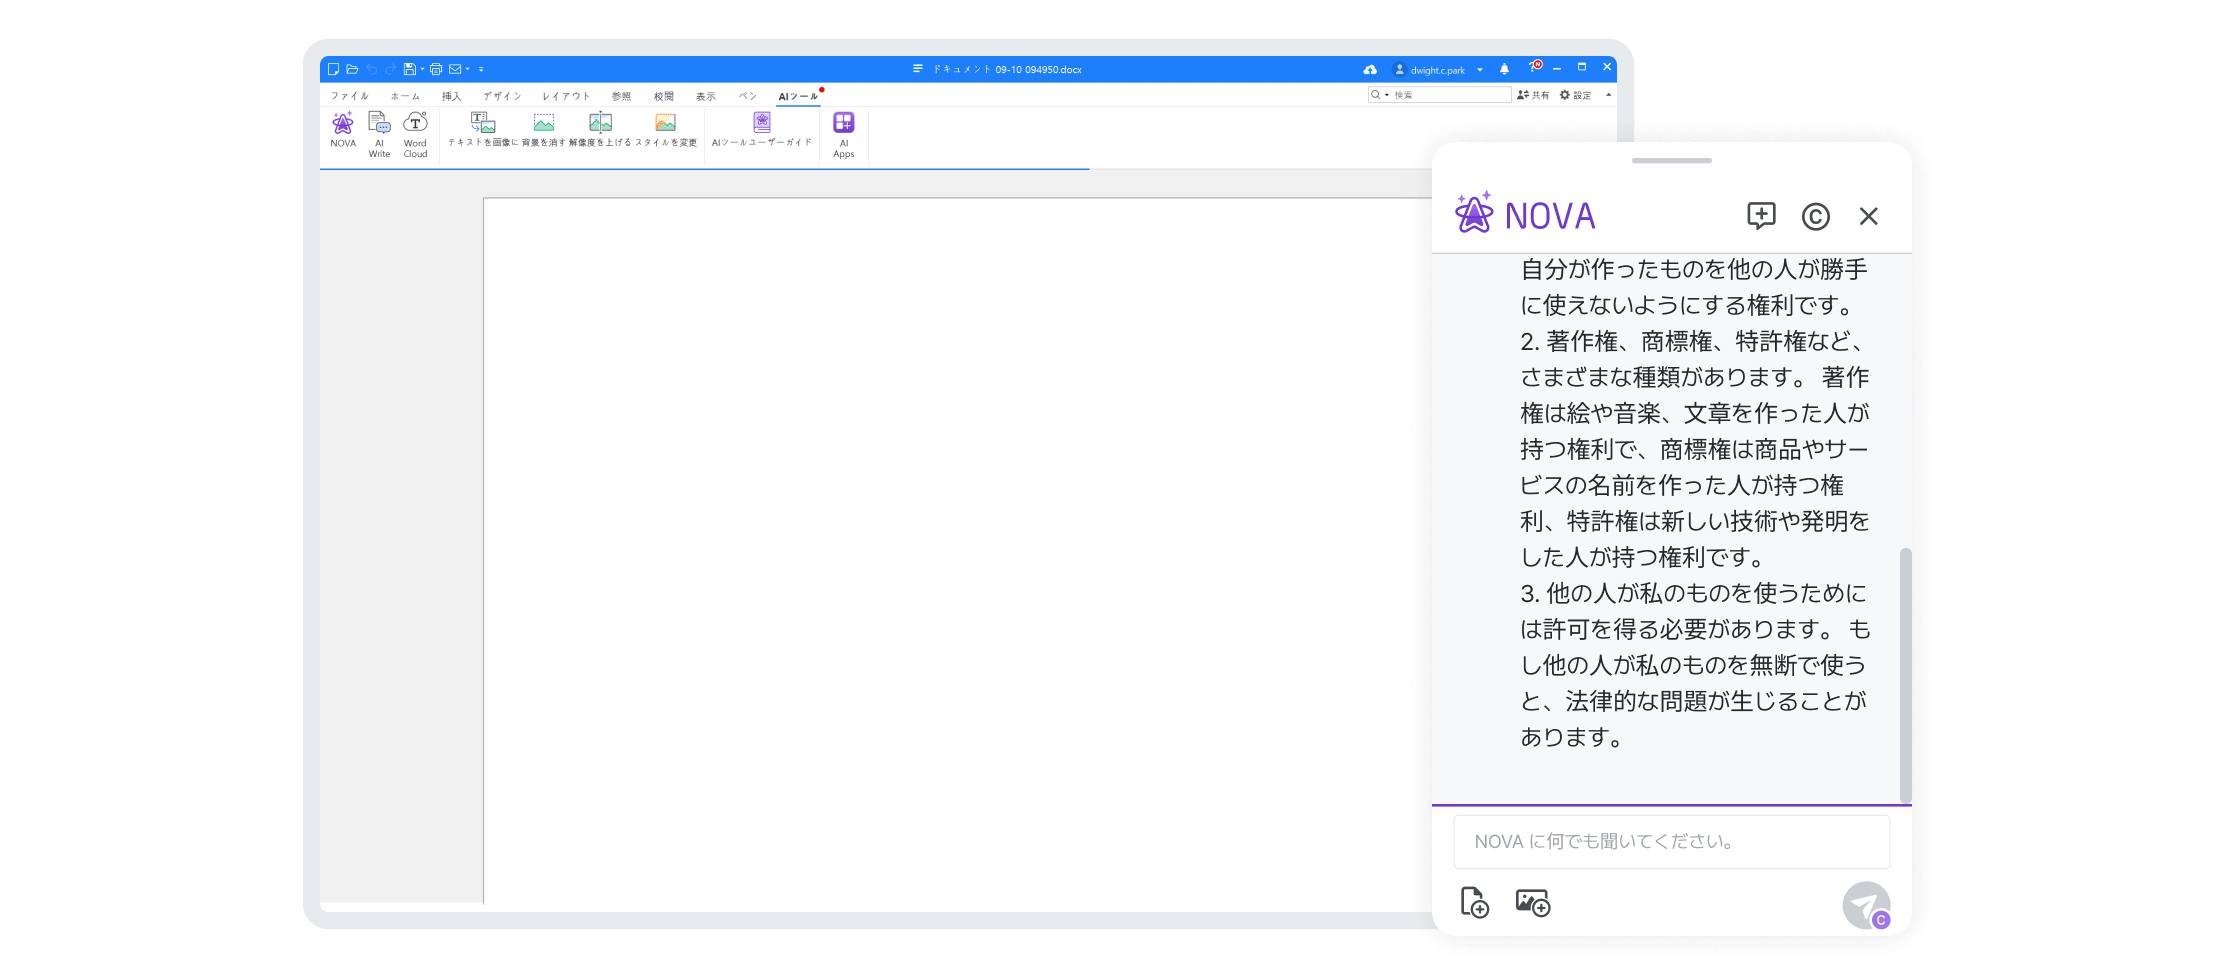Click the 共有 share button
Screen dimensions: 2232x960
click(1533, 94)
